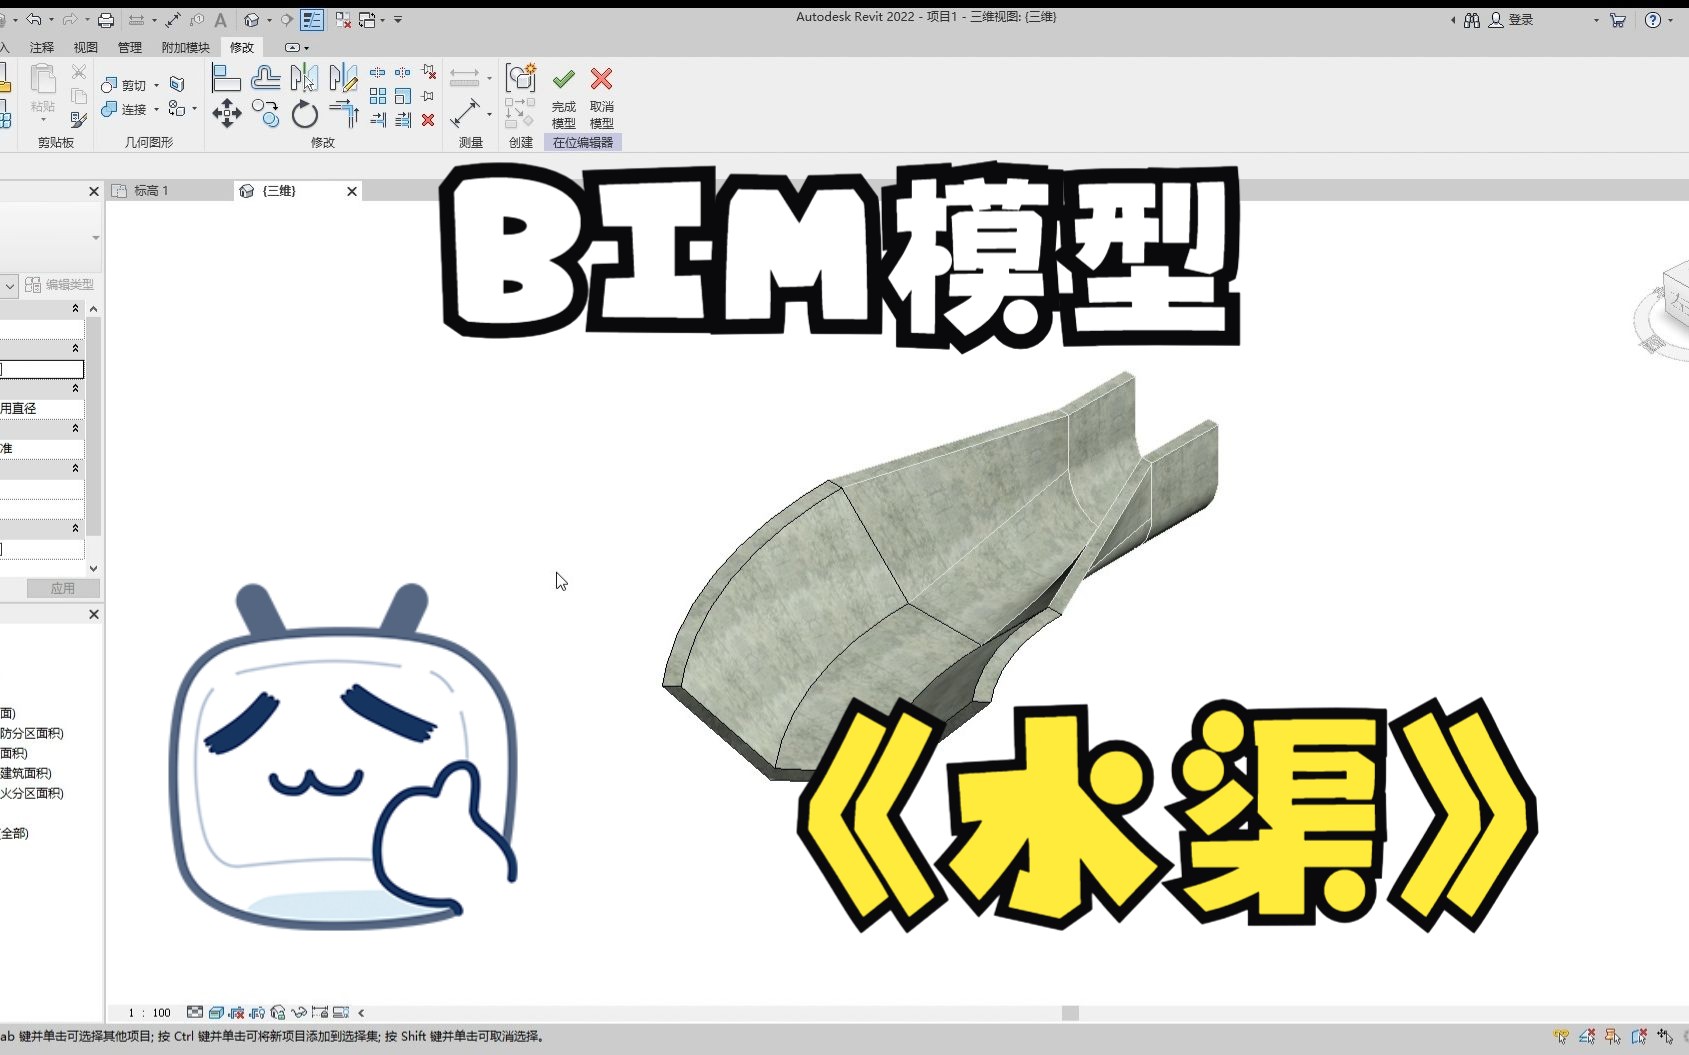Click the Join geometry tool (连接)
Image resolution: width=1689 pixels, height=1055 pixels.
[123, 109]
